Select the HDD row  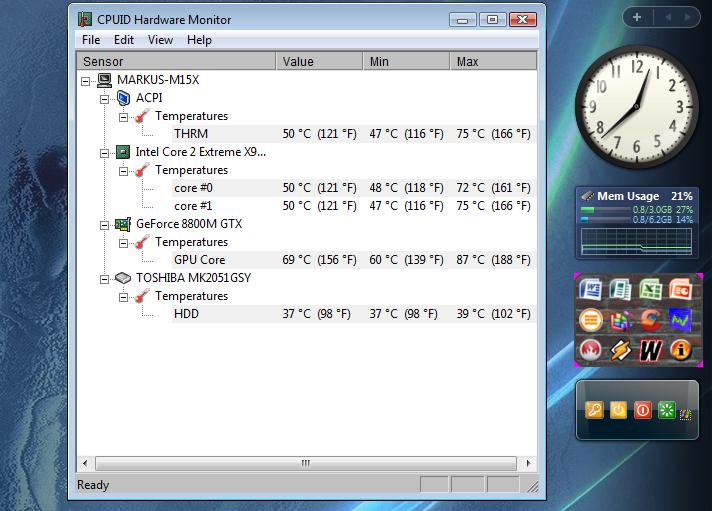click(x=354, y=314)
